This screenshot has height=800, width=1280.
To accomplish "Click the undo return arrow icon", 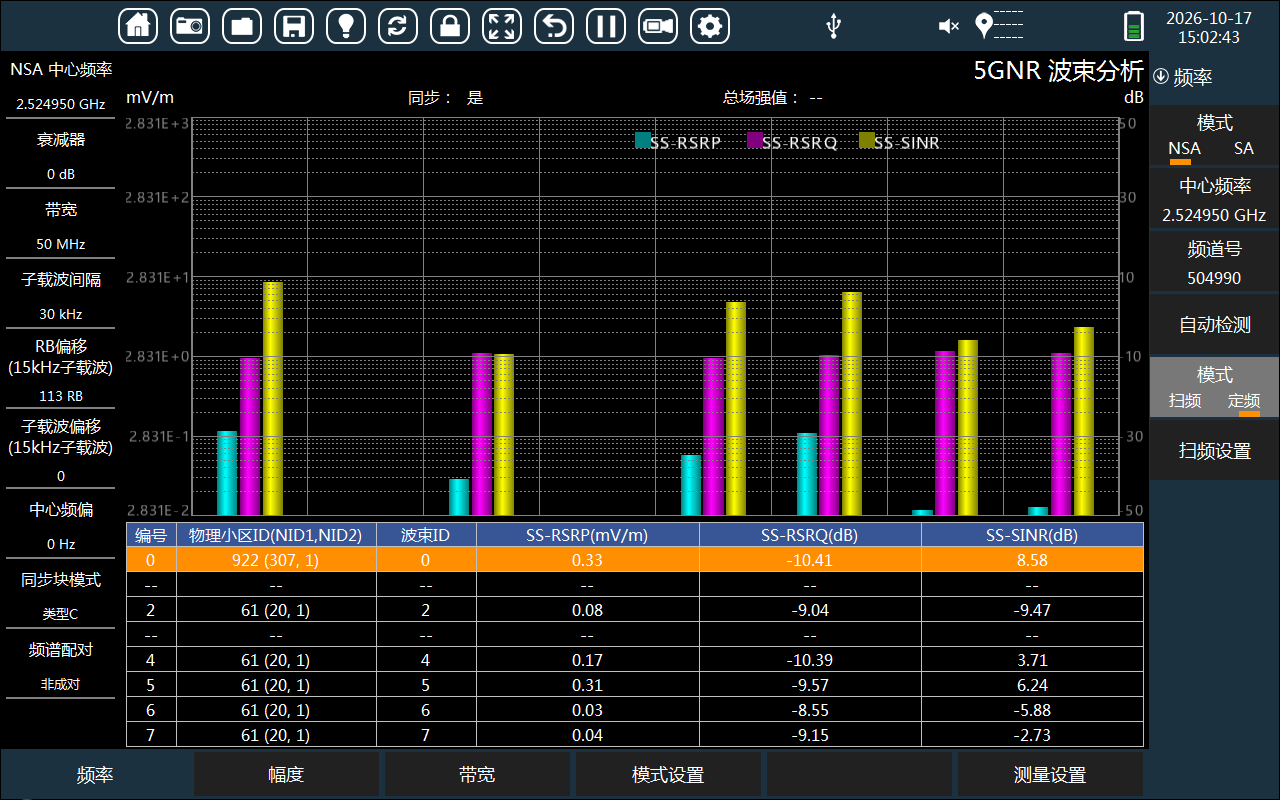I will [554, 26].
